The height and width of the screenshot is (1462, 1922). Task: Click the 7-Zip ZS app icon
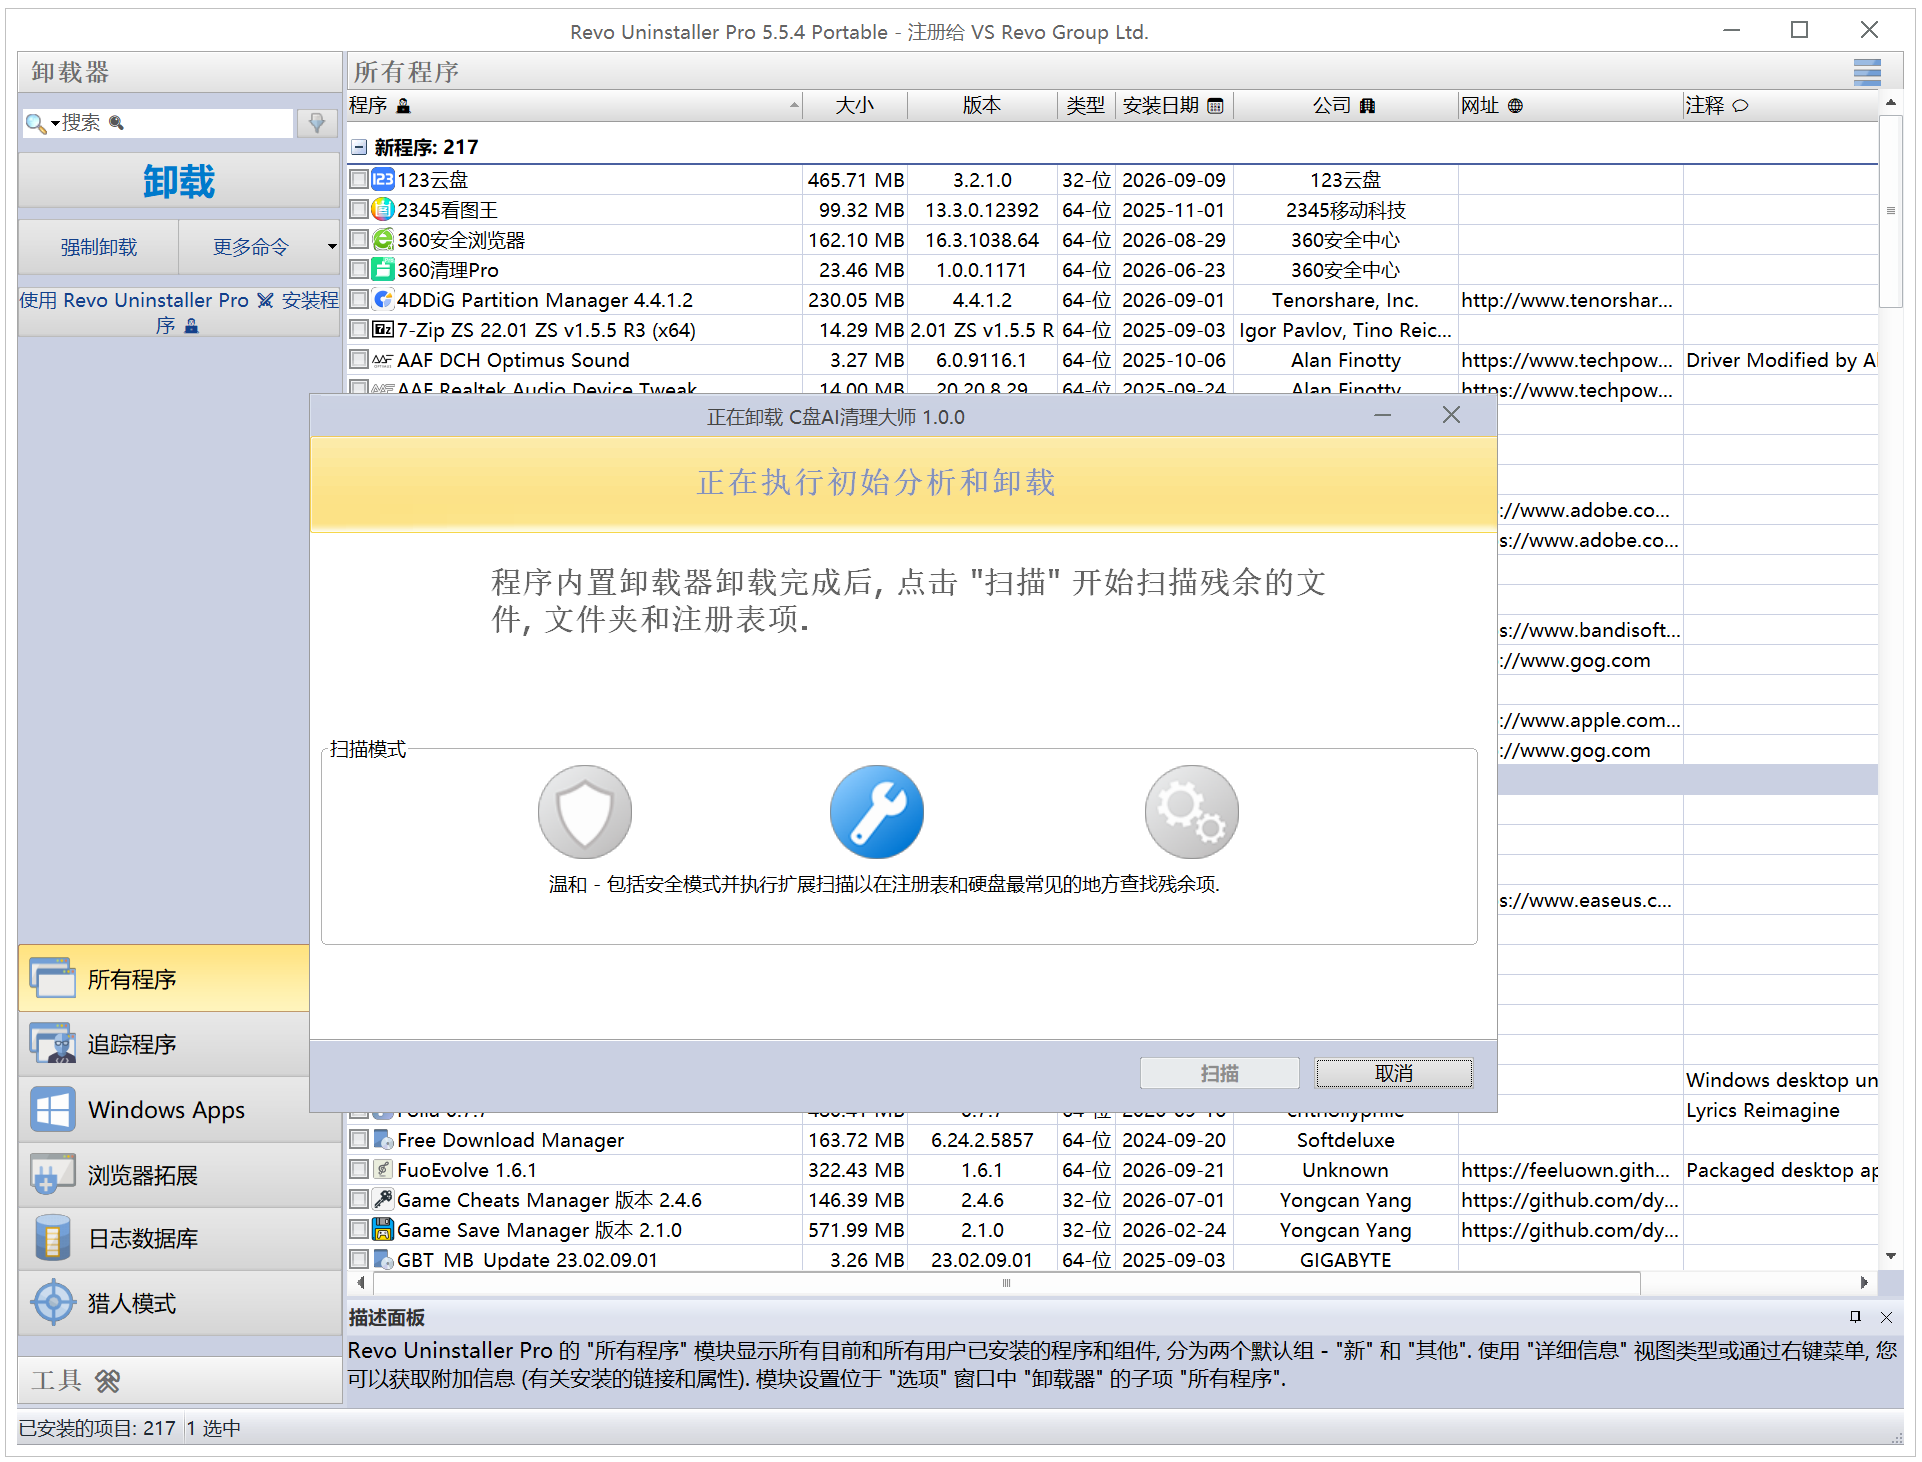383,330
